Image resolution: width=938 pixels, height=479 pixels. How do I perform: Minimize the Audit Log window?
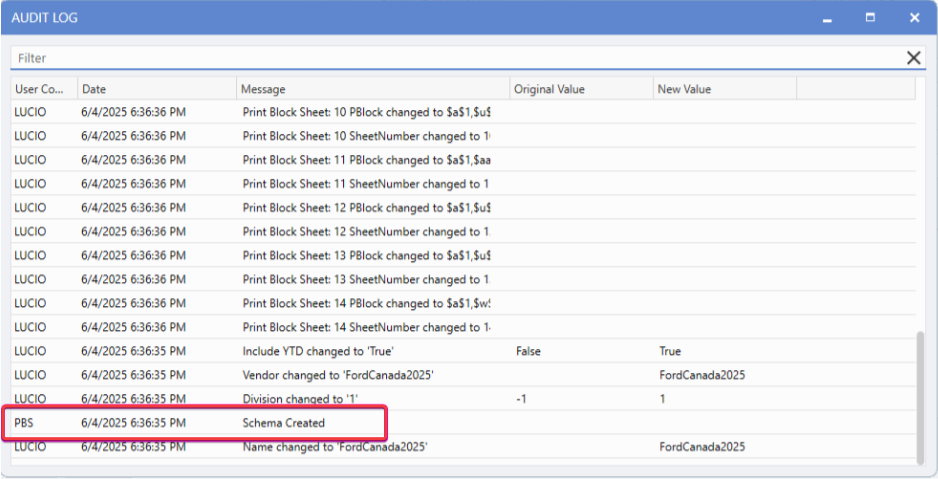(x=827, y=18)
